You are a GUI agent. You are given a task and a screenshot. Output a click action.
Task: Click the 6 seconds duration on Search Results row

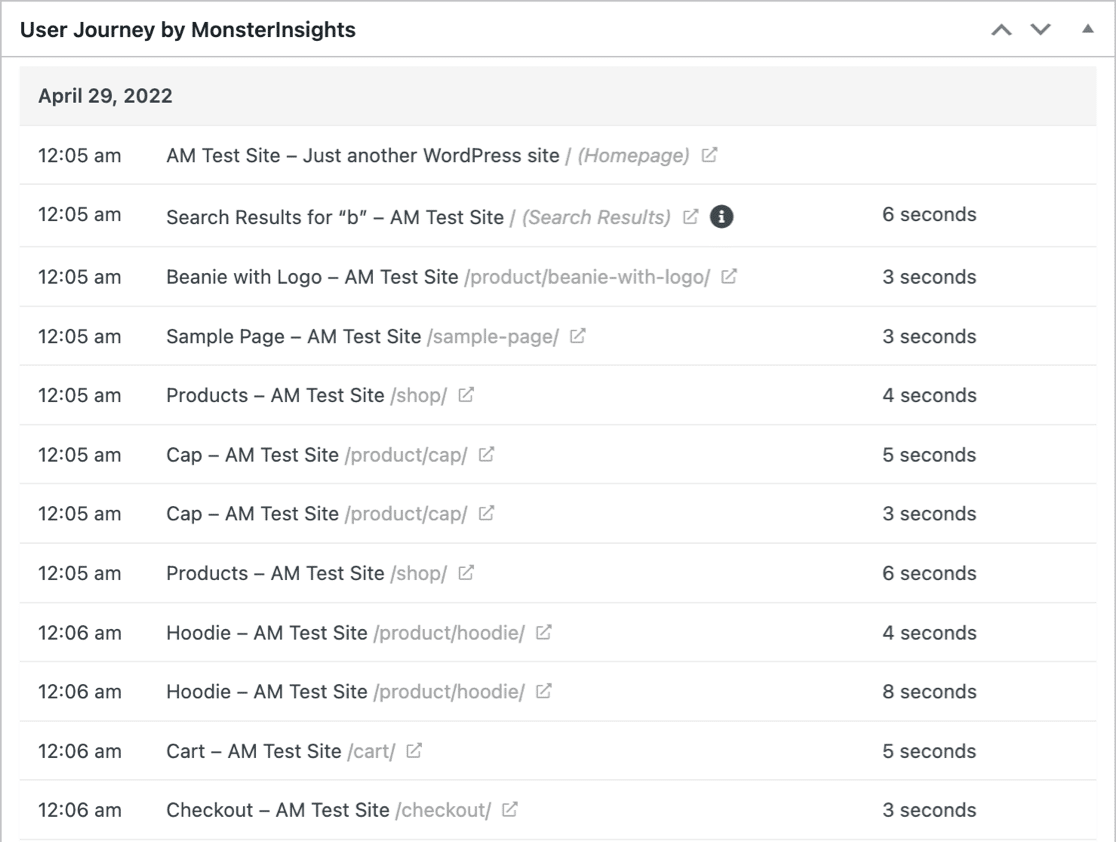tap(929, 215)
